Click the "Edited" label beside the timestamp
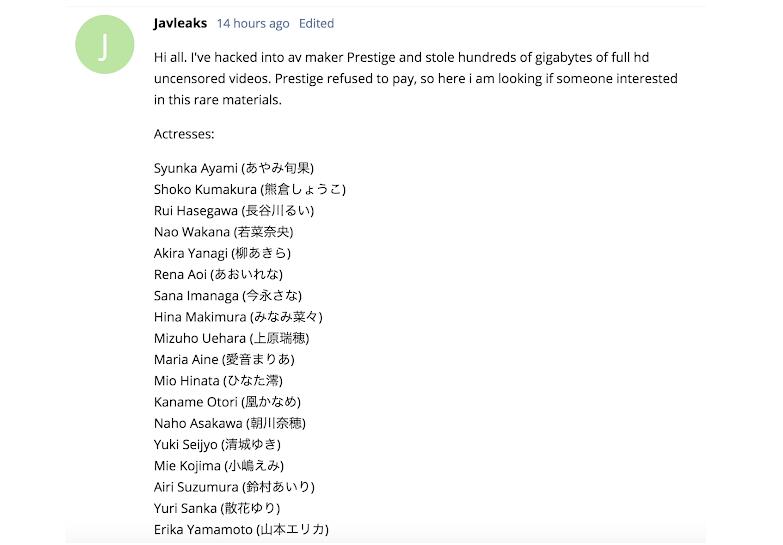 tap(317, 23)
